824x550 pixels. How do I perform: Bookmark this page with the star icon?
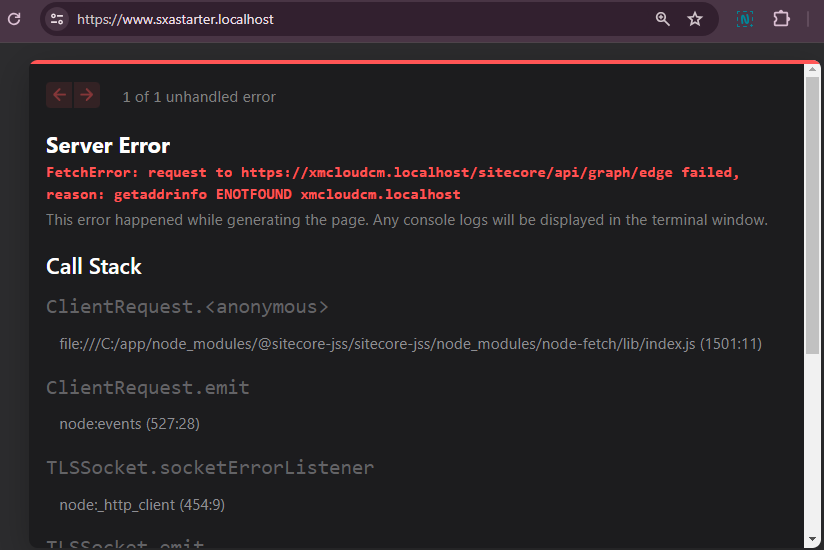[x=695, y=19]
